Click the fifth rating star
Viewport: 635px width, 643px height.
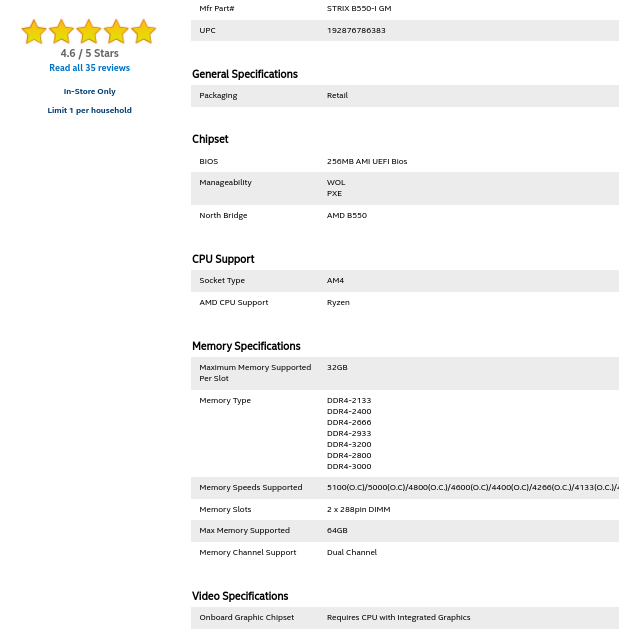(x=143, y=32)
